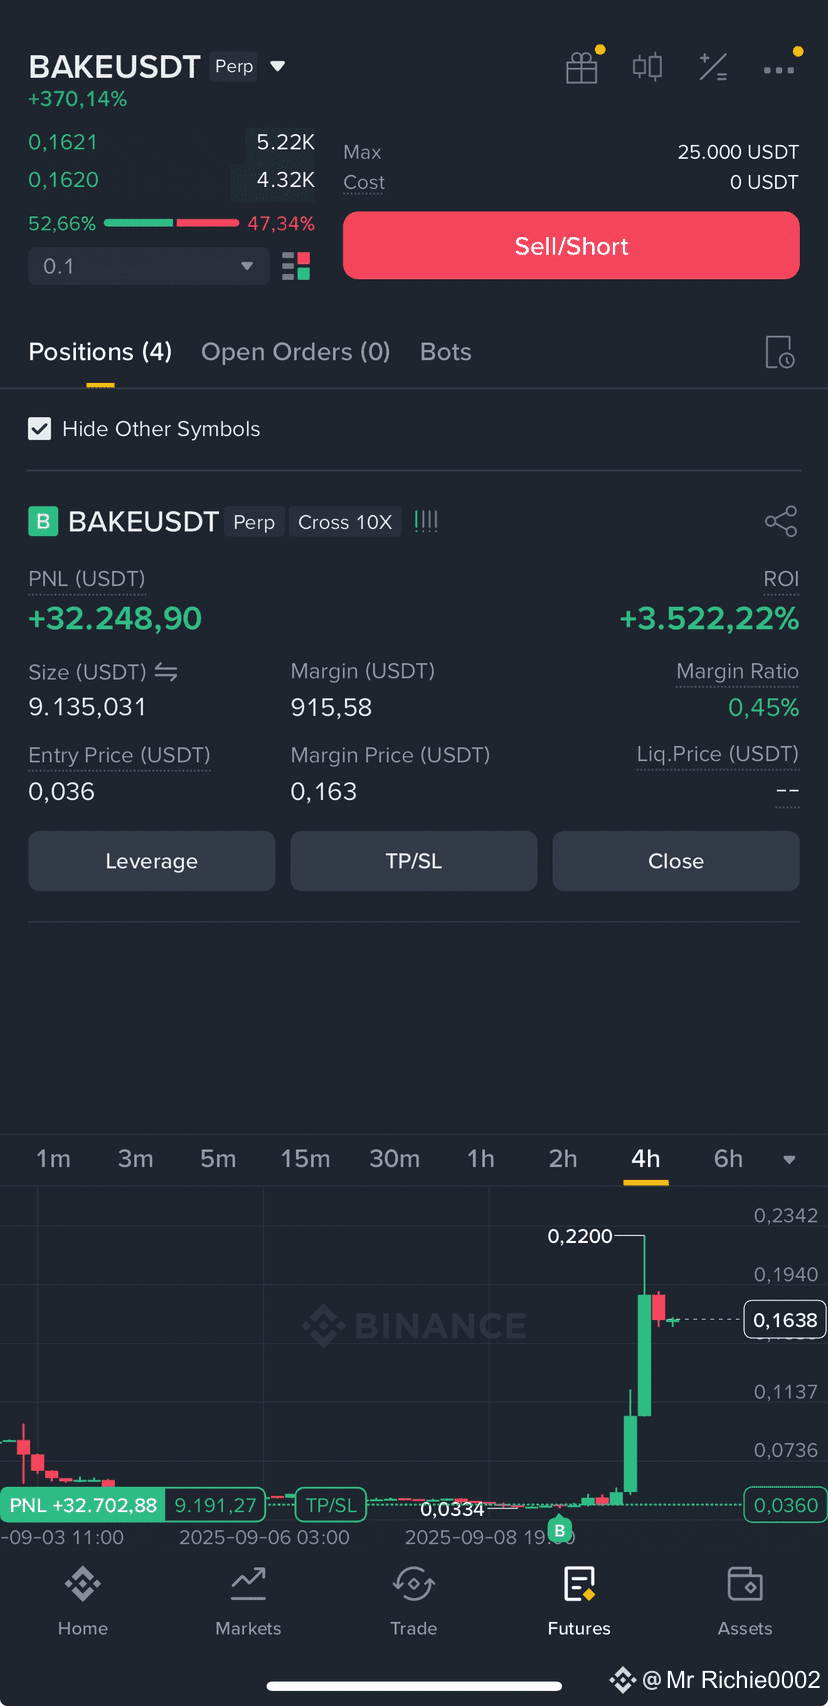Tap the 9.191,27 size tag on chart

point(215,1505)
